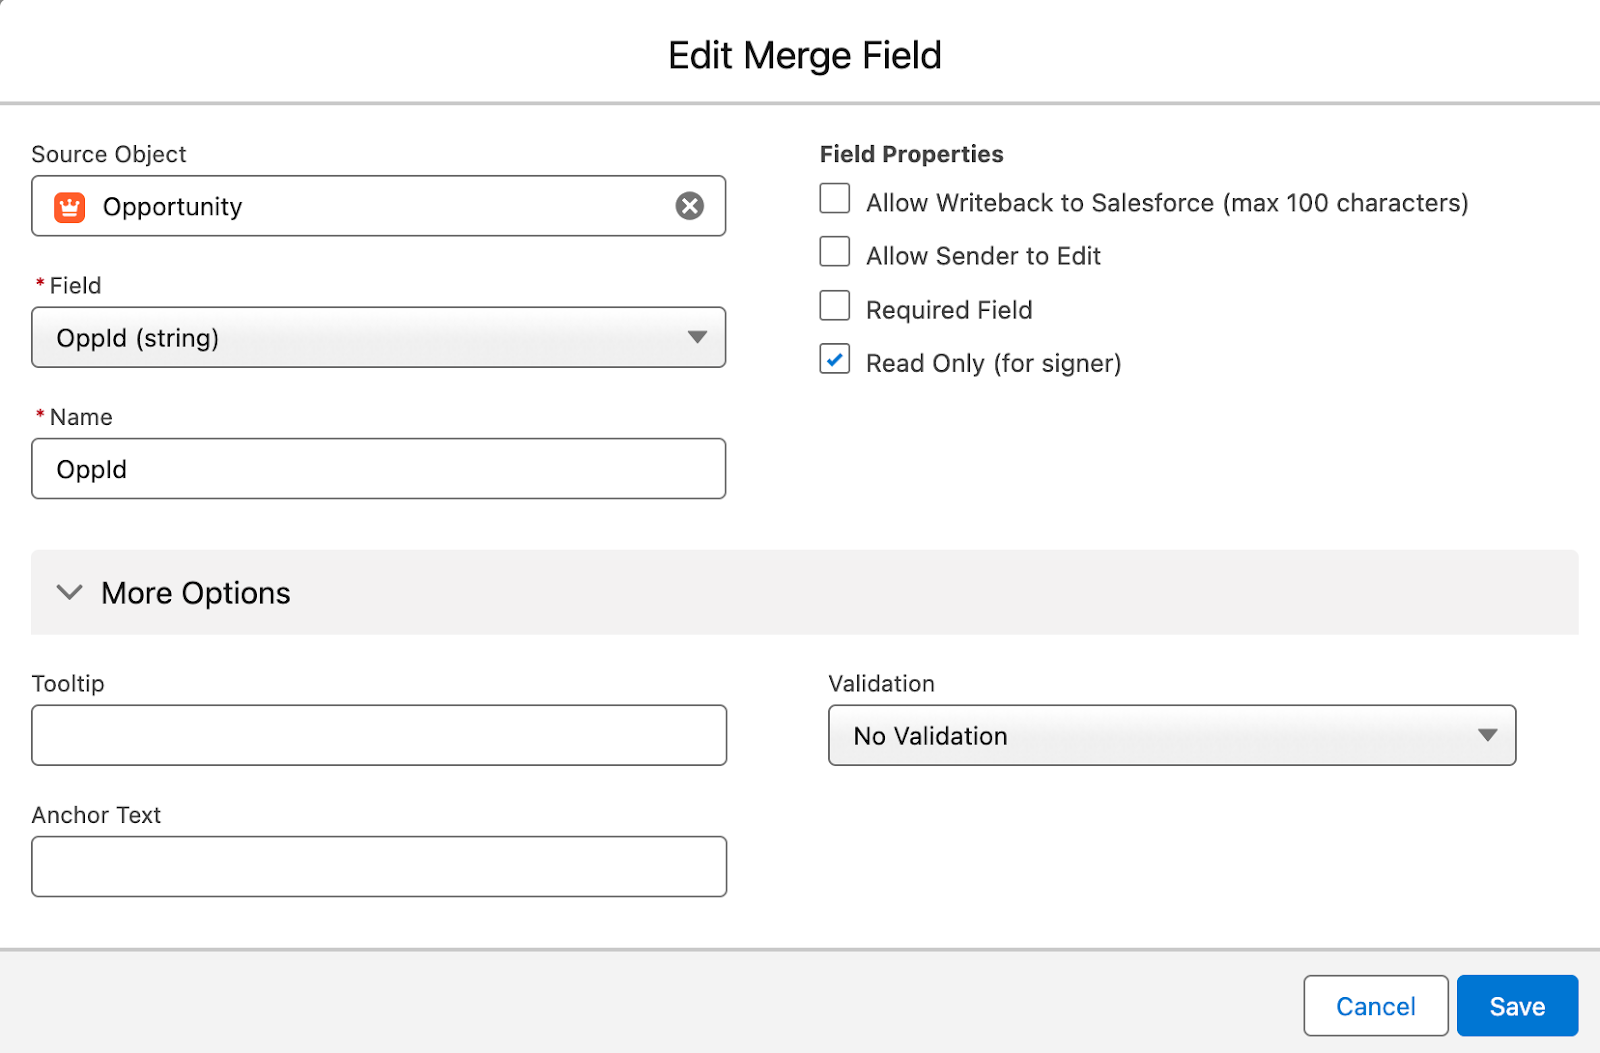Click the Opportunity crown icon
The image size is (1600, 1053).
69,207
